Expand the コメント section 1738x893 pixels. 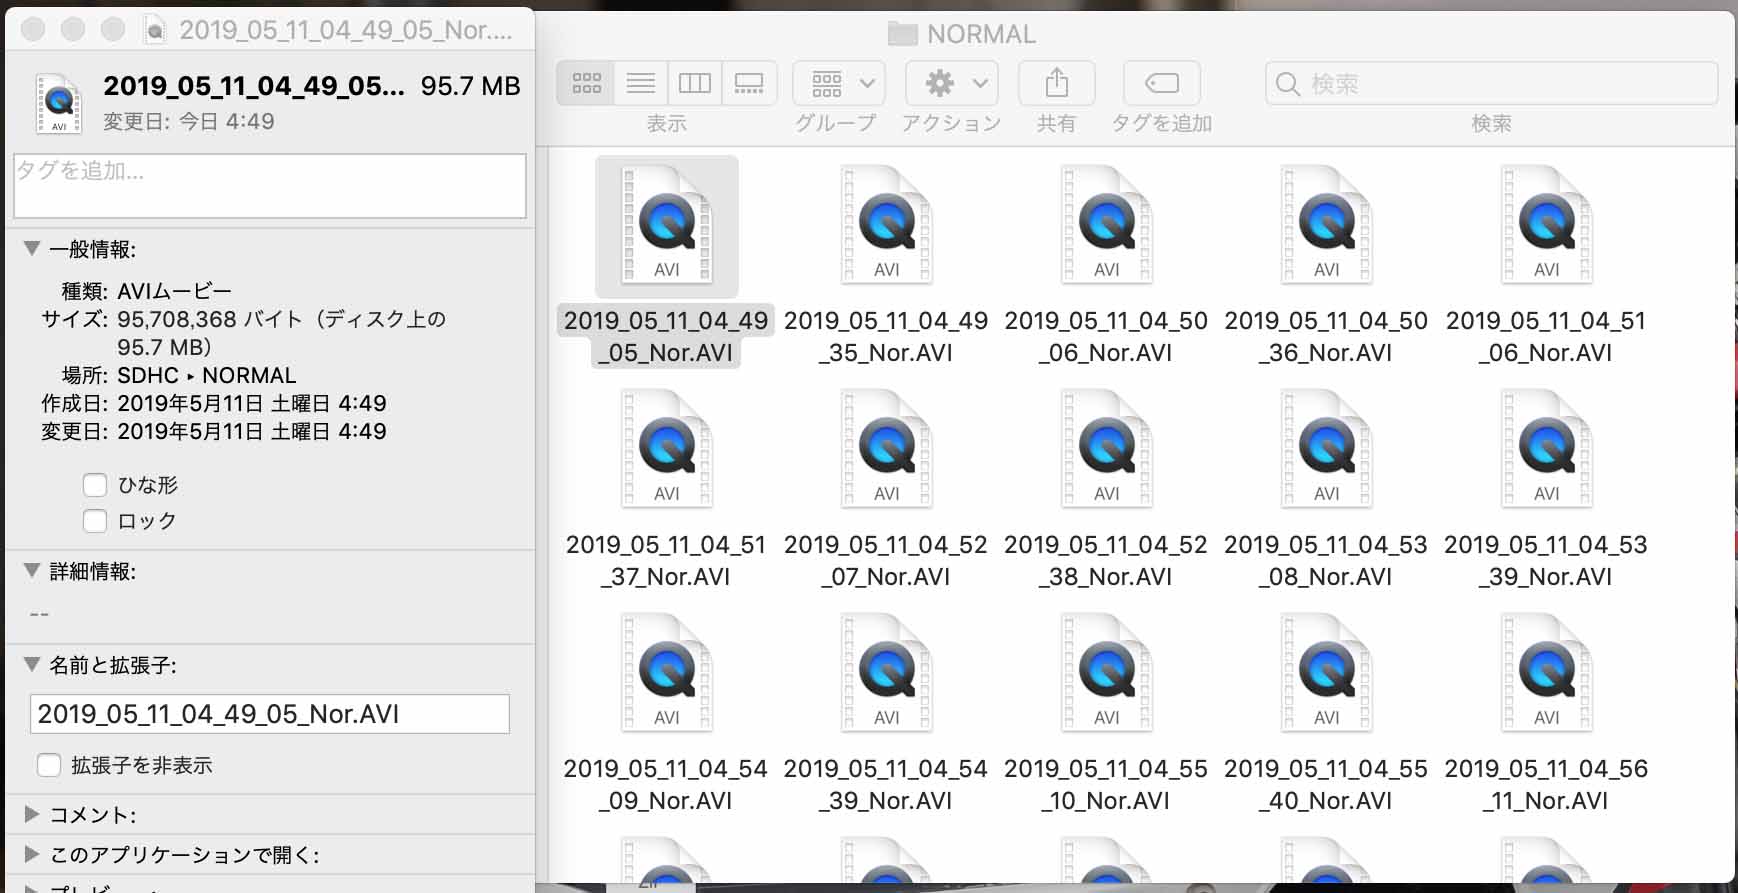pos(32,814)
